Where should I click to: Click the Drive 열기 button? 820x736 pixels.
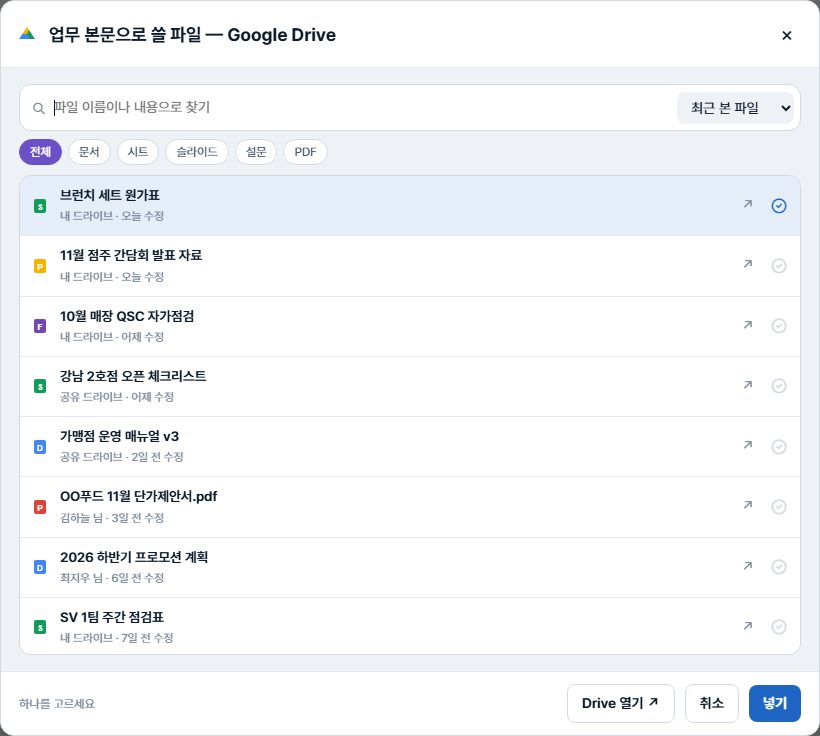(621, 703)
